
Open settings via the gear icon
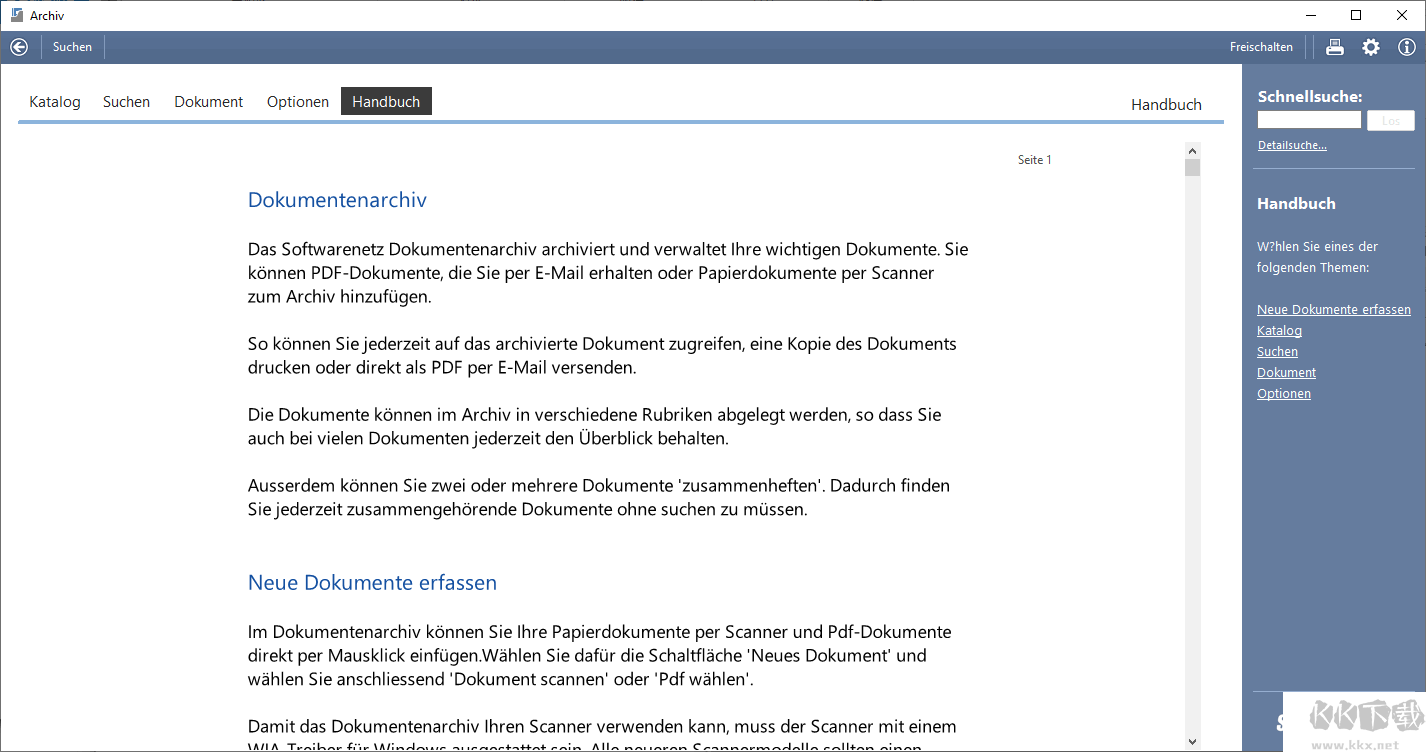coord(1371,47)
